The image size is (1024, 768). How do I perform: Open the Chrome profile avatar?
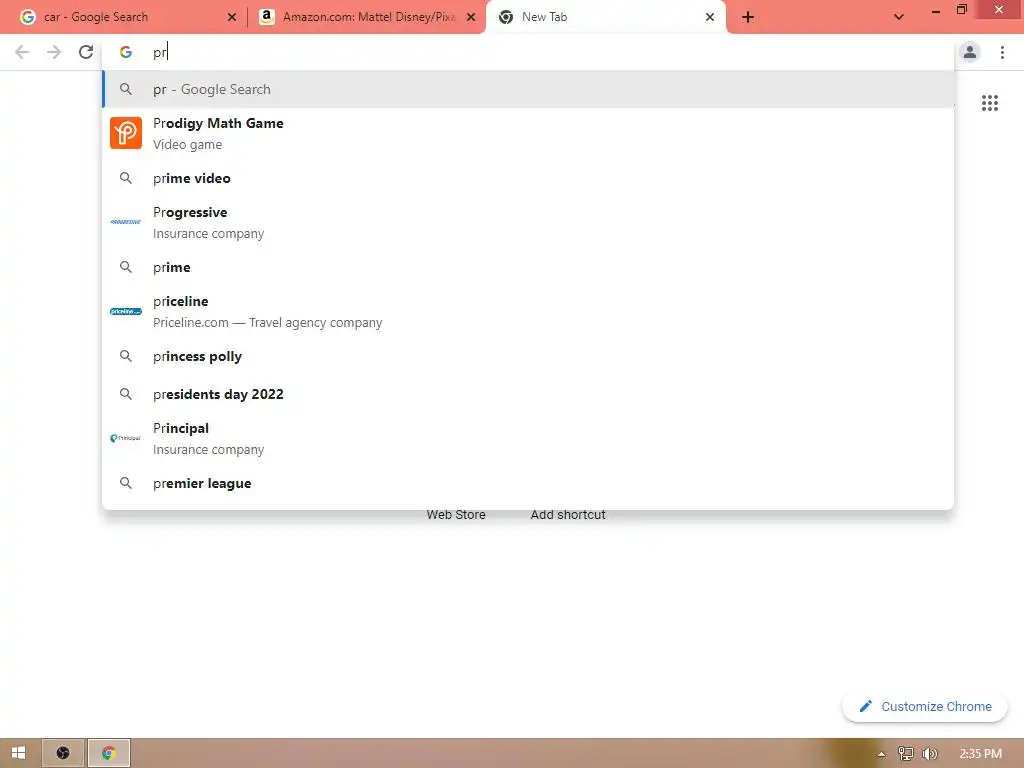(970, 52)
